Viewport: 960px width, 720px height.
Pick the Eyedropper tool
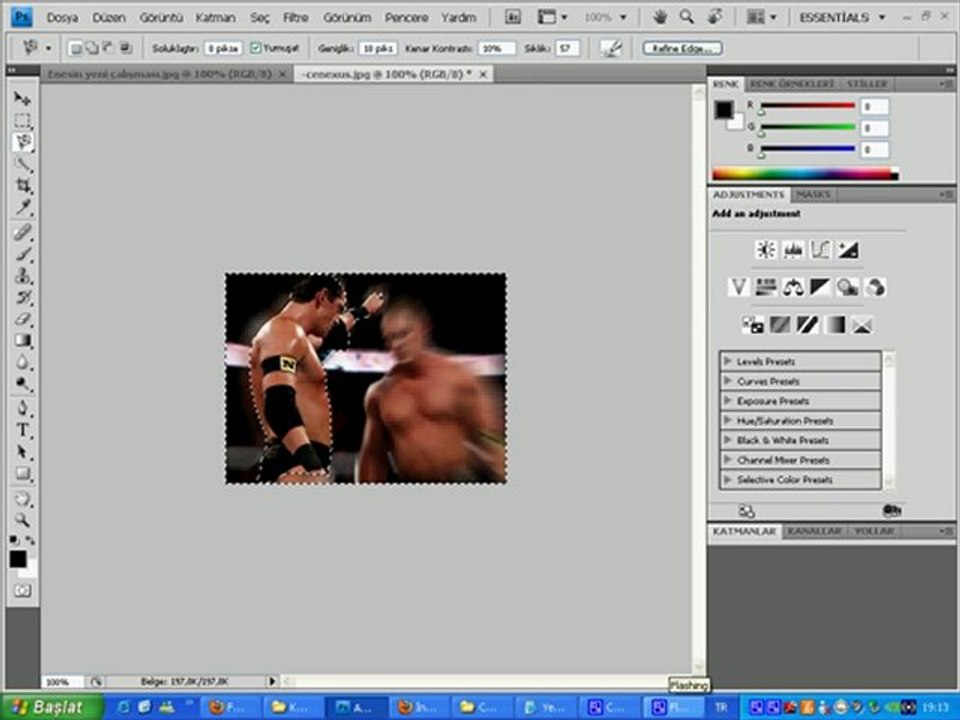click(22, 208)
